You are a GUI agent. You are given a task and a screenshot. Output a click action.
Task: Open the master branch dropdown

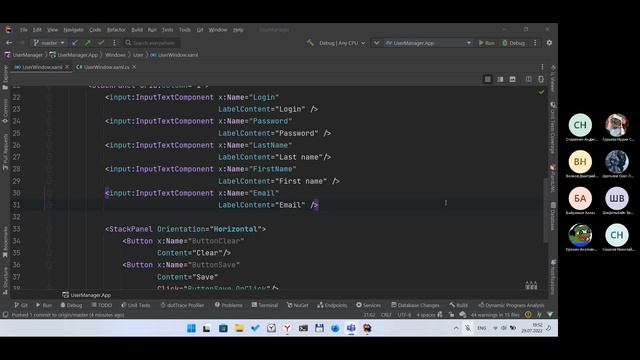pyautogui.click(x=49, y=43)
